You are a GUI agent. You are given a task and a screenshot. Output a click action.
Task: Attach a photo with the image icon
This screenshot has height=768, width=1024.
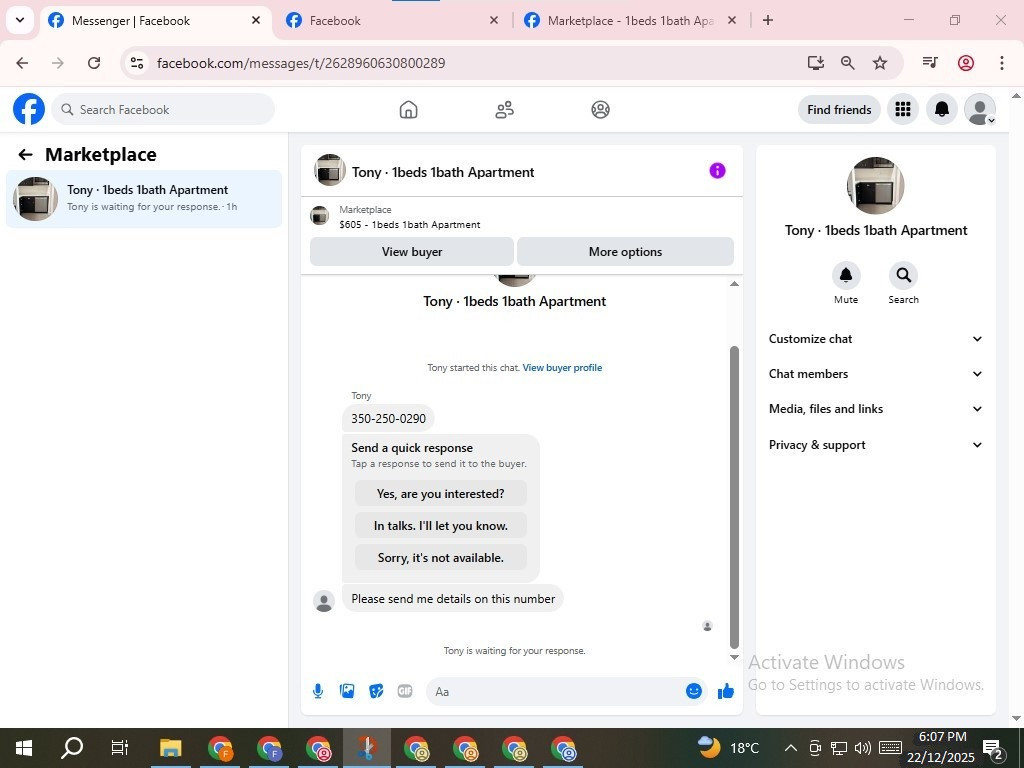(x=347, y=691)
